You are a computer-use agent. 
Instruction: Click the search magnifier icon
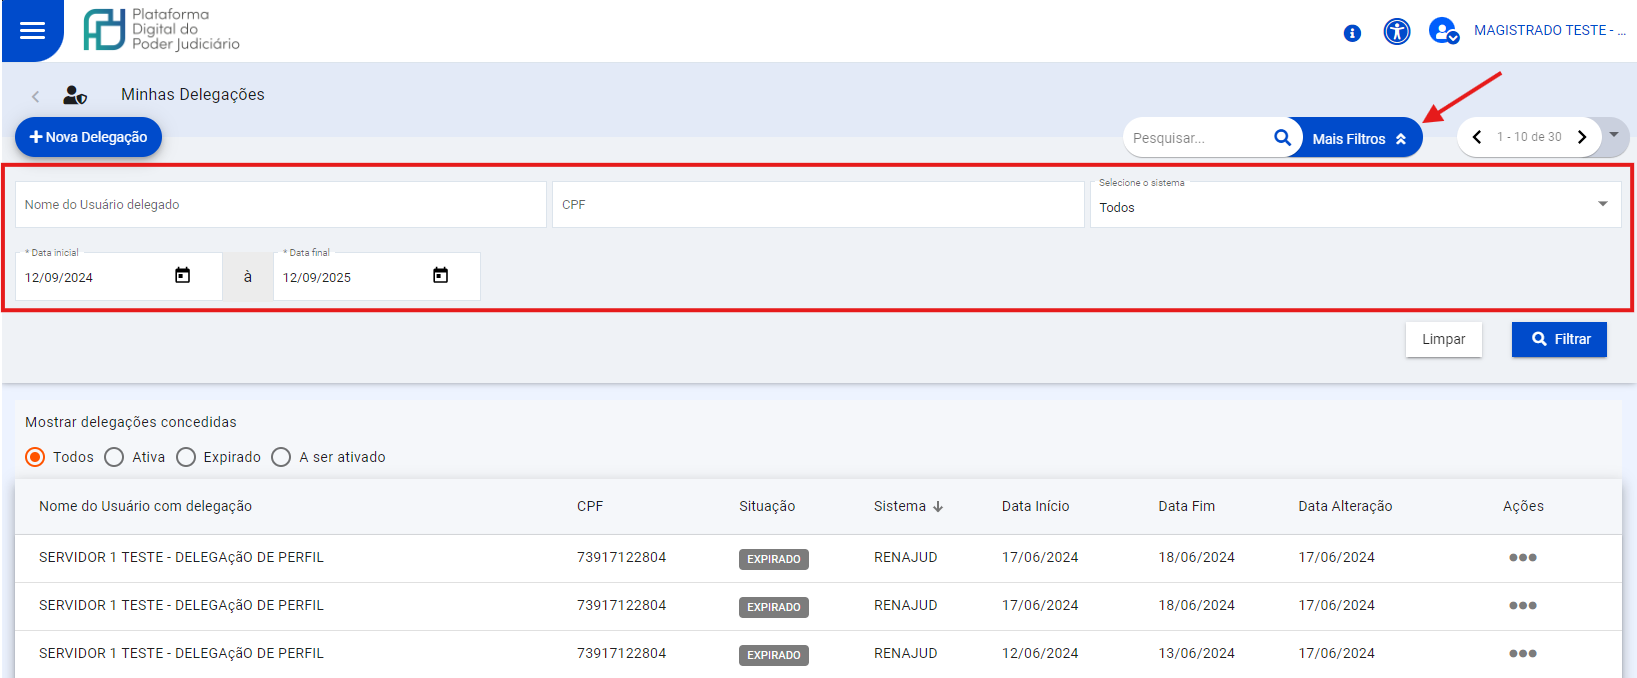click(1282, 138)
